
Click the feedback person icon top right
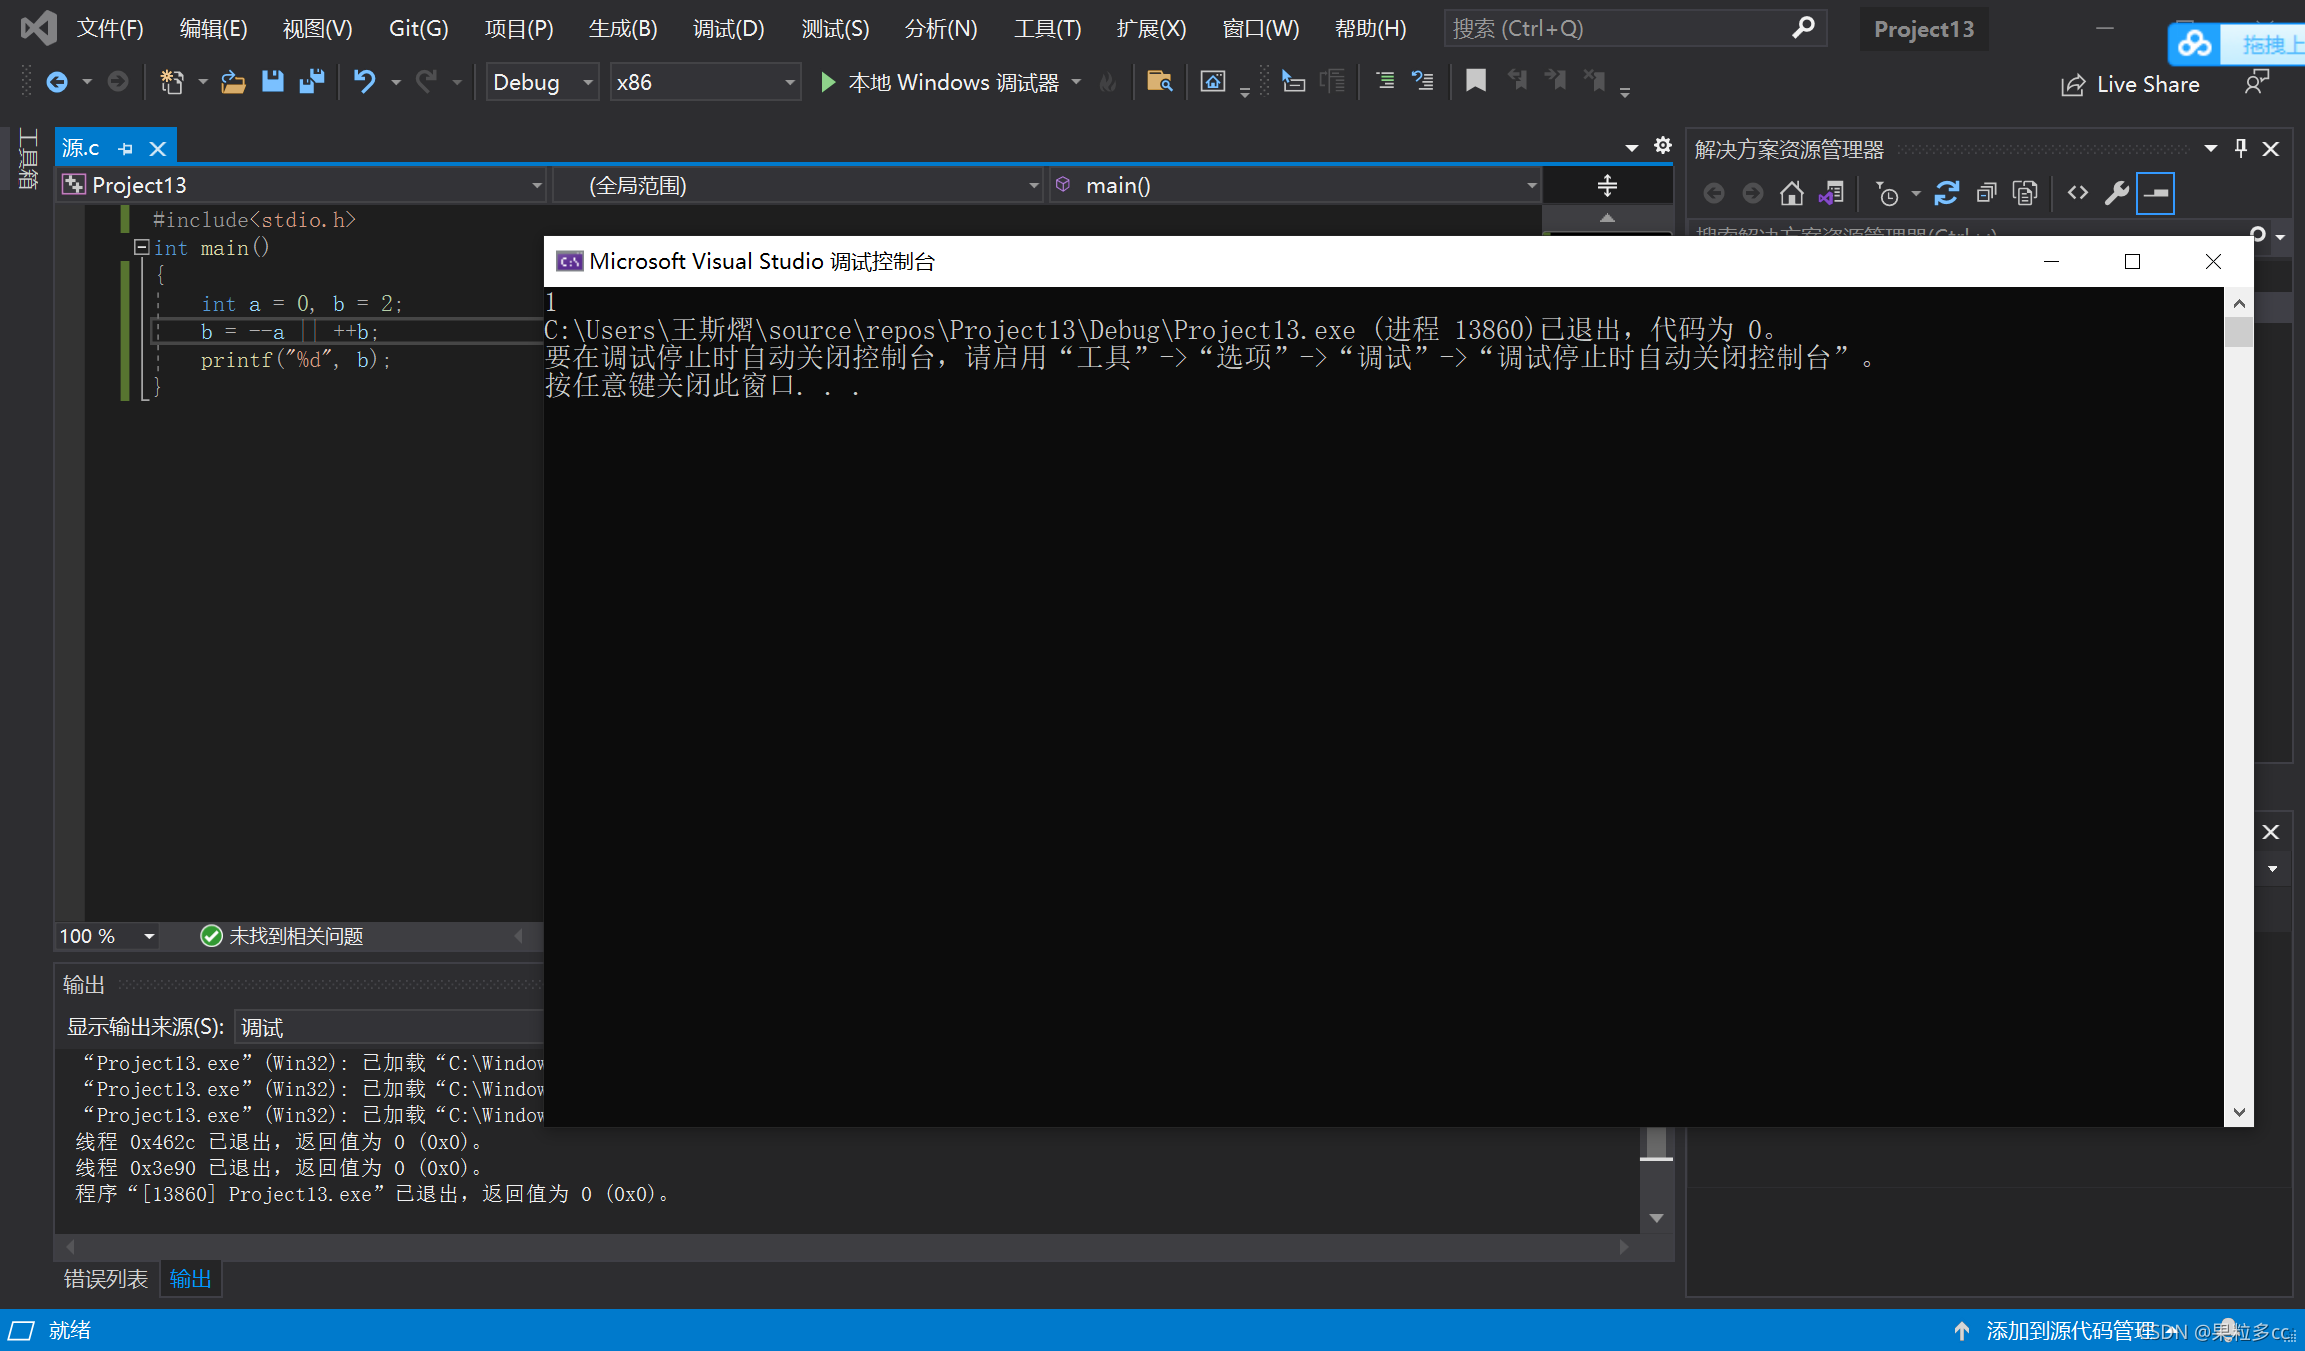tap(2256, 83)
